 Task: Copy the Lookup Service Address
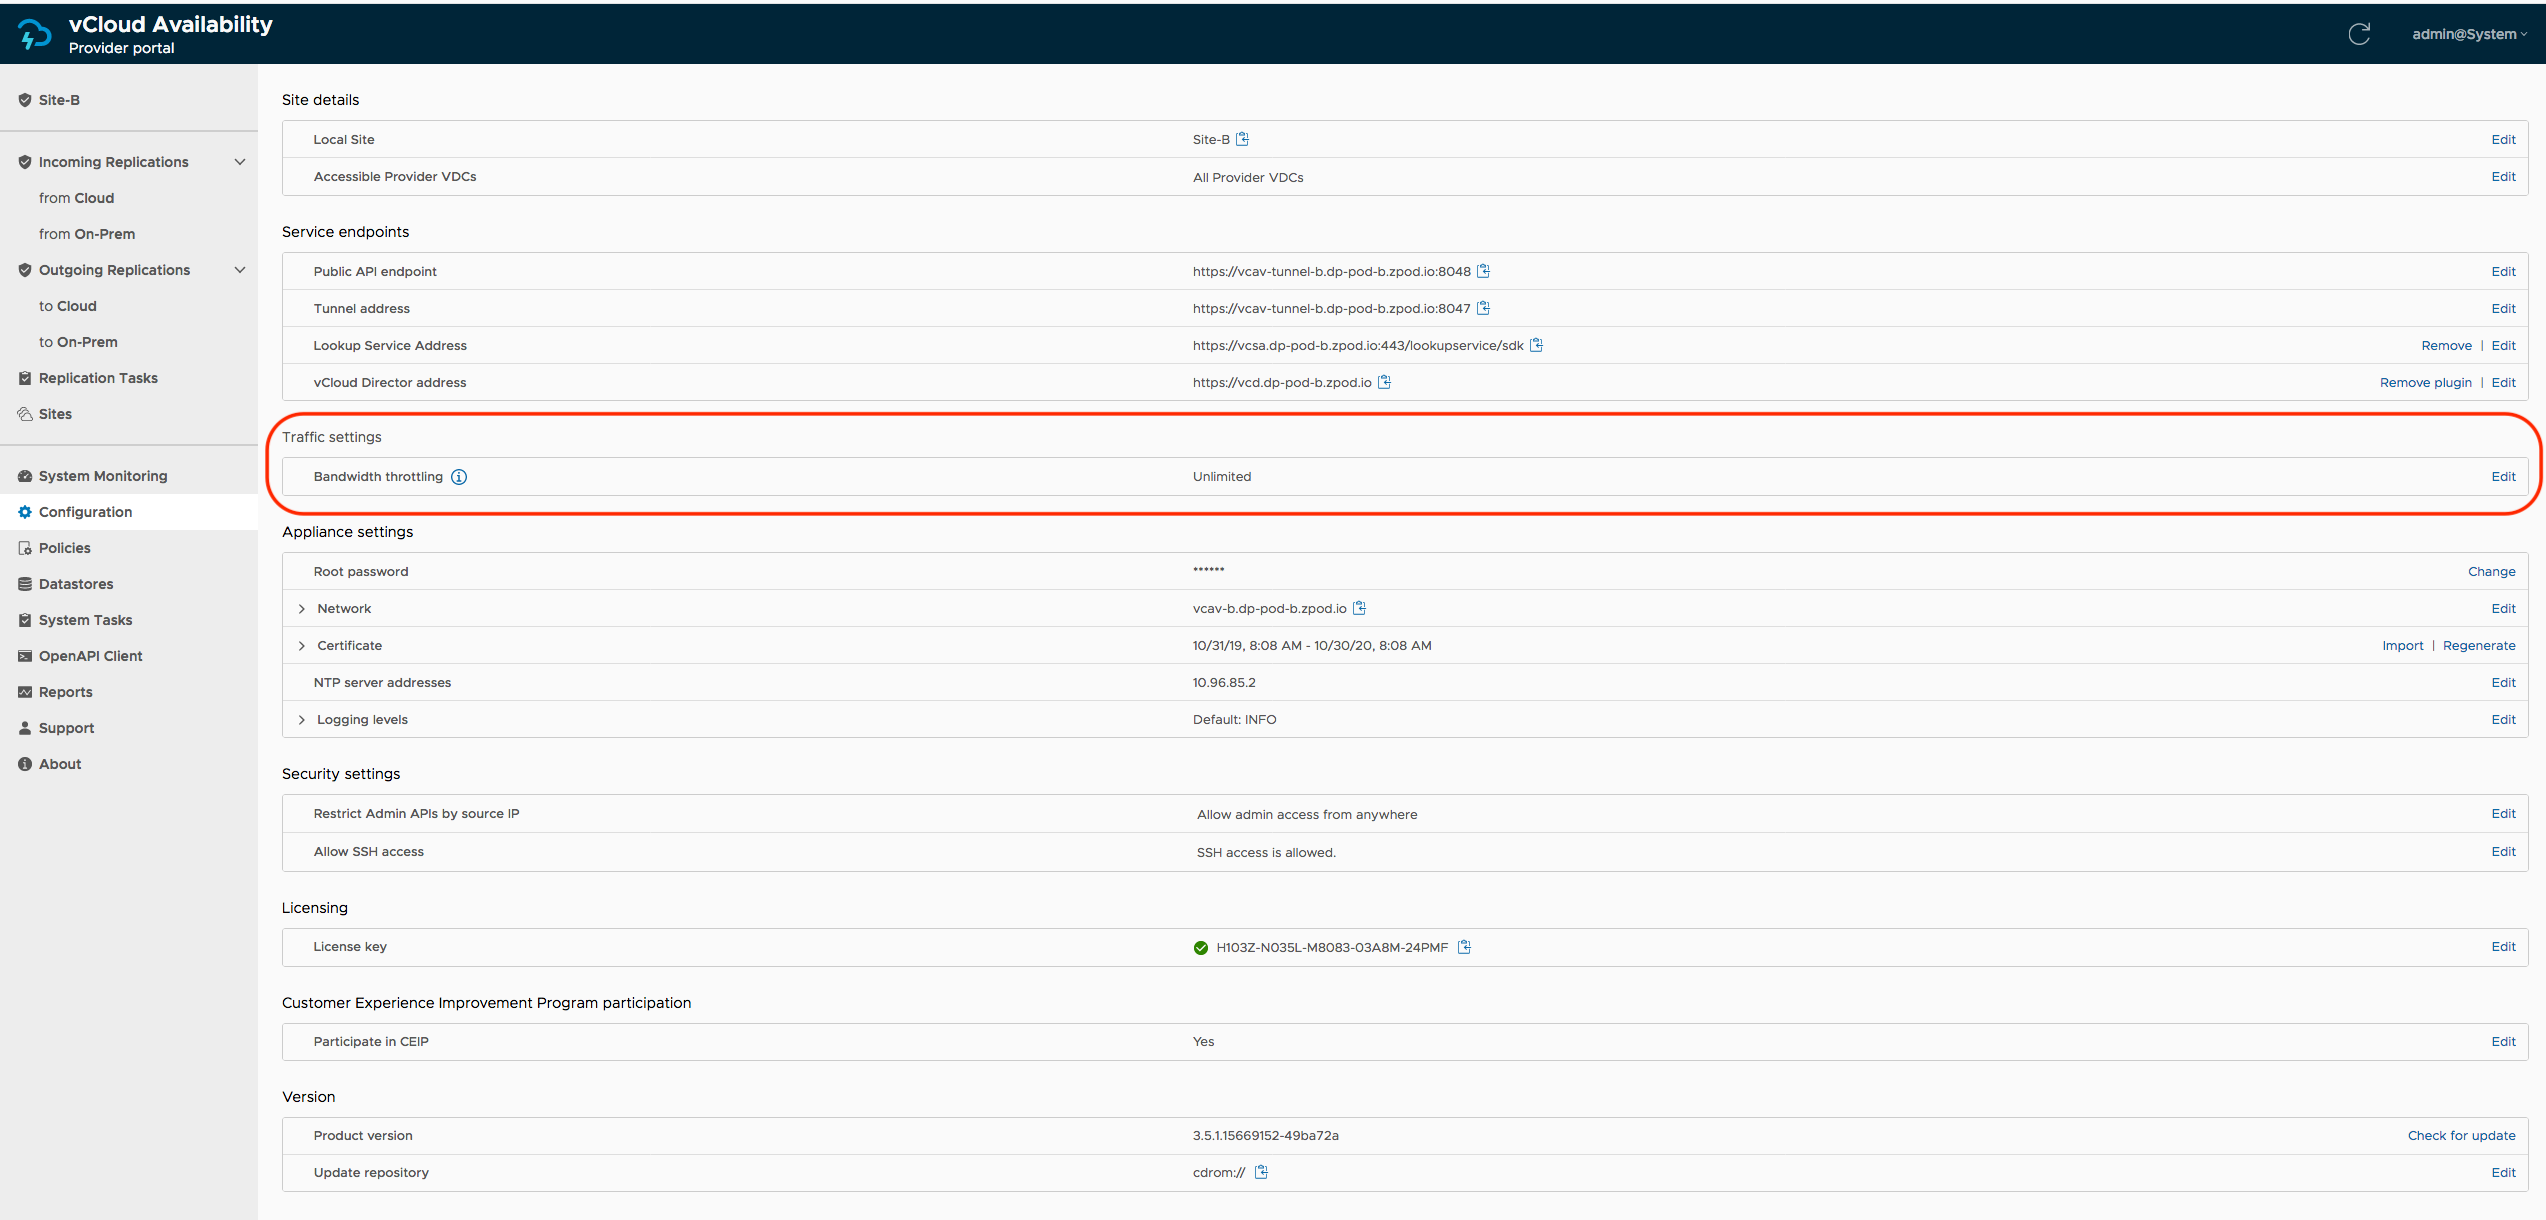[x=1537, y=345]
